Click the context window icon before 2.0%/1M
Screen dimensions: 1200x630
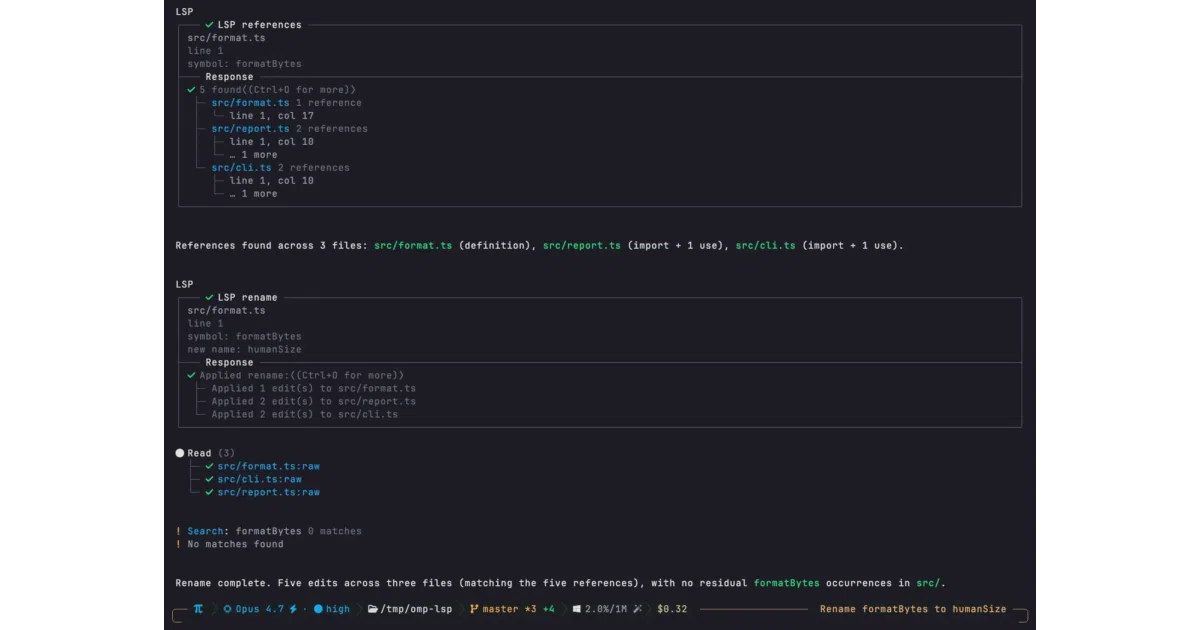tap(577, 608)
